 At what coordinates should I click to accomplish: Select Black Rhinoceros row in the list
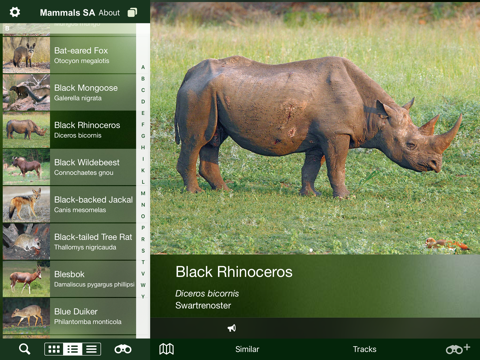click(x=69, y=130)
